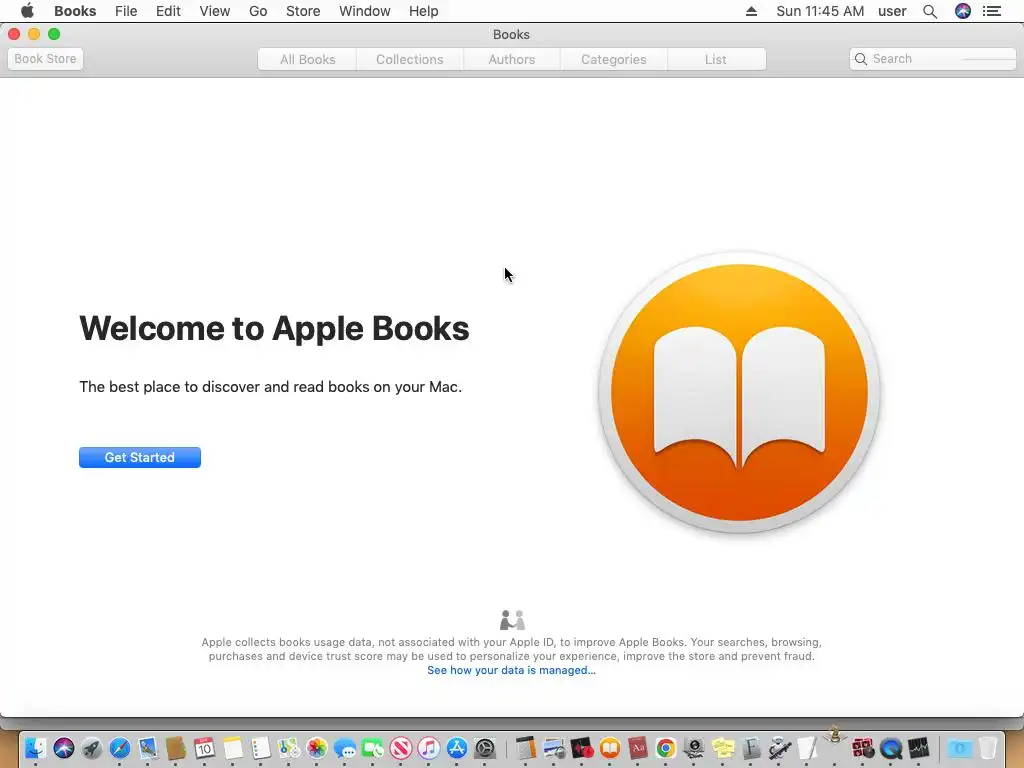Click the Get Started button
Viewport: 1024px width, 768px height.
(x=140, y=457)
